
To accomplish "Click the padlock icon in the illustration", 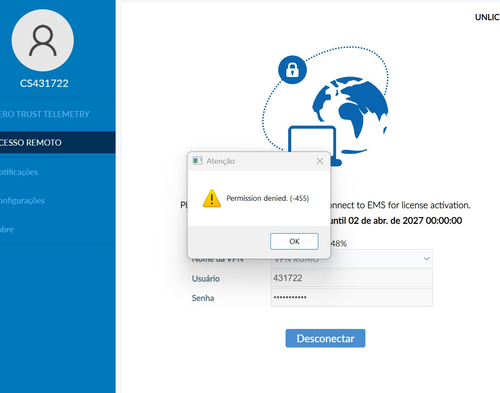I will point(292,70).
